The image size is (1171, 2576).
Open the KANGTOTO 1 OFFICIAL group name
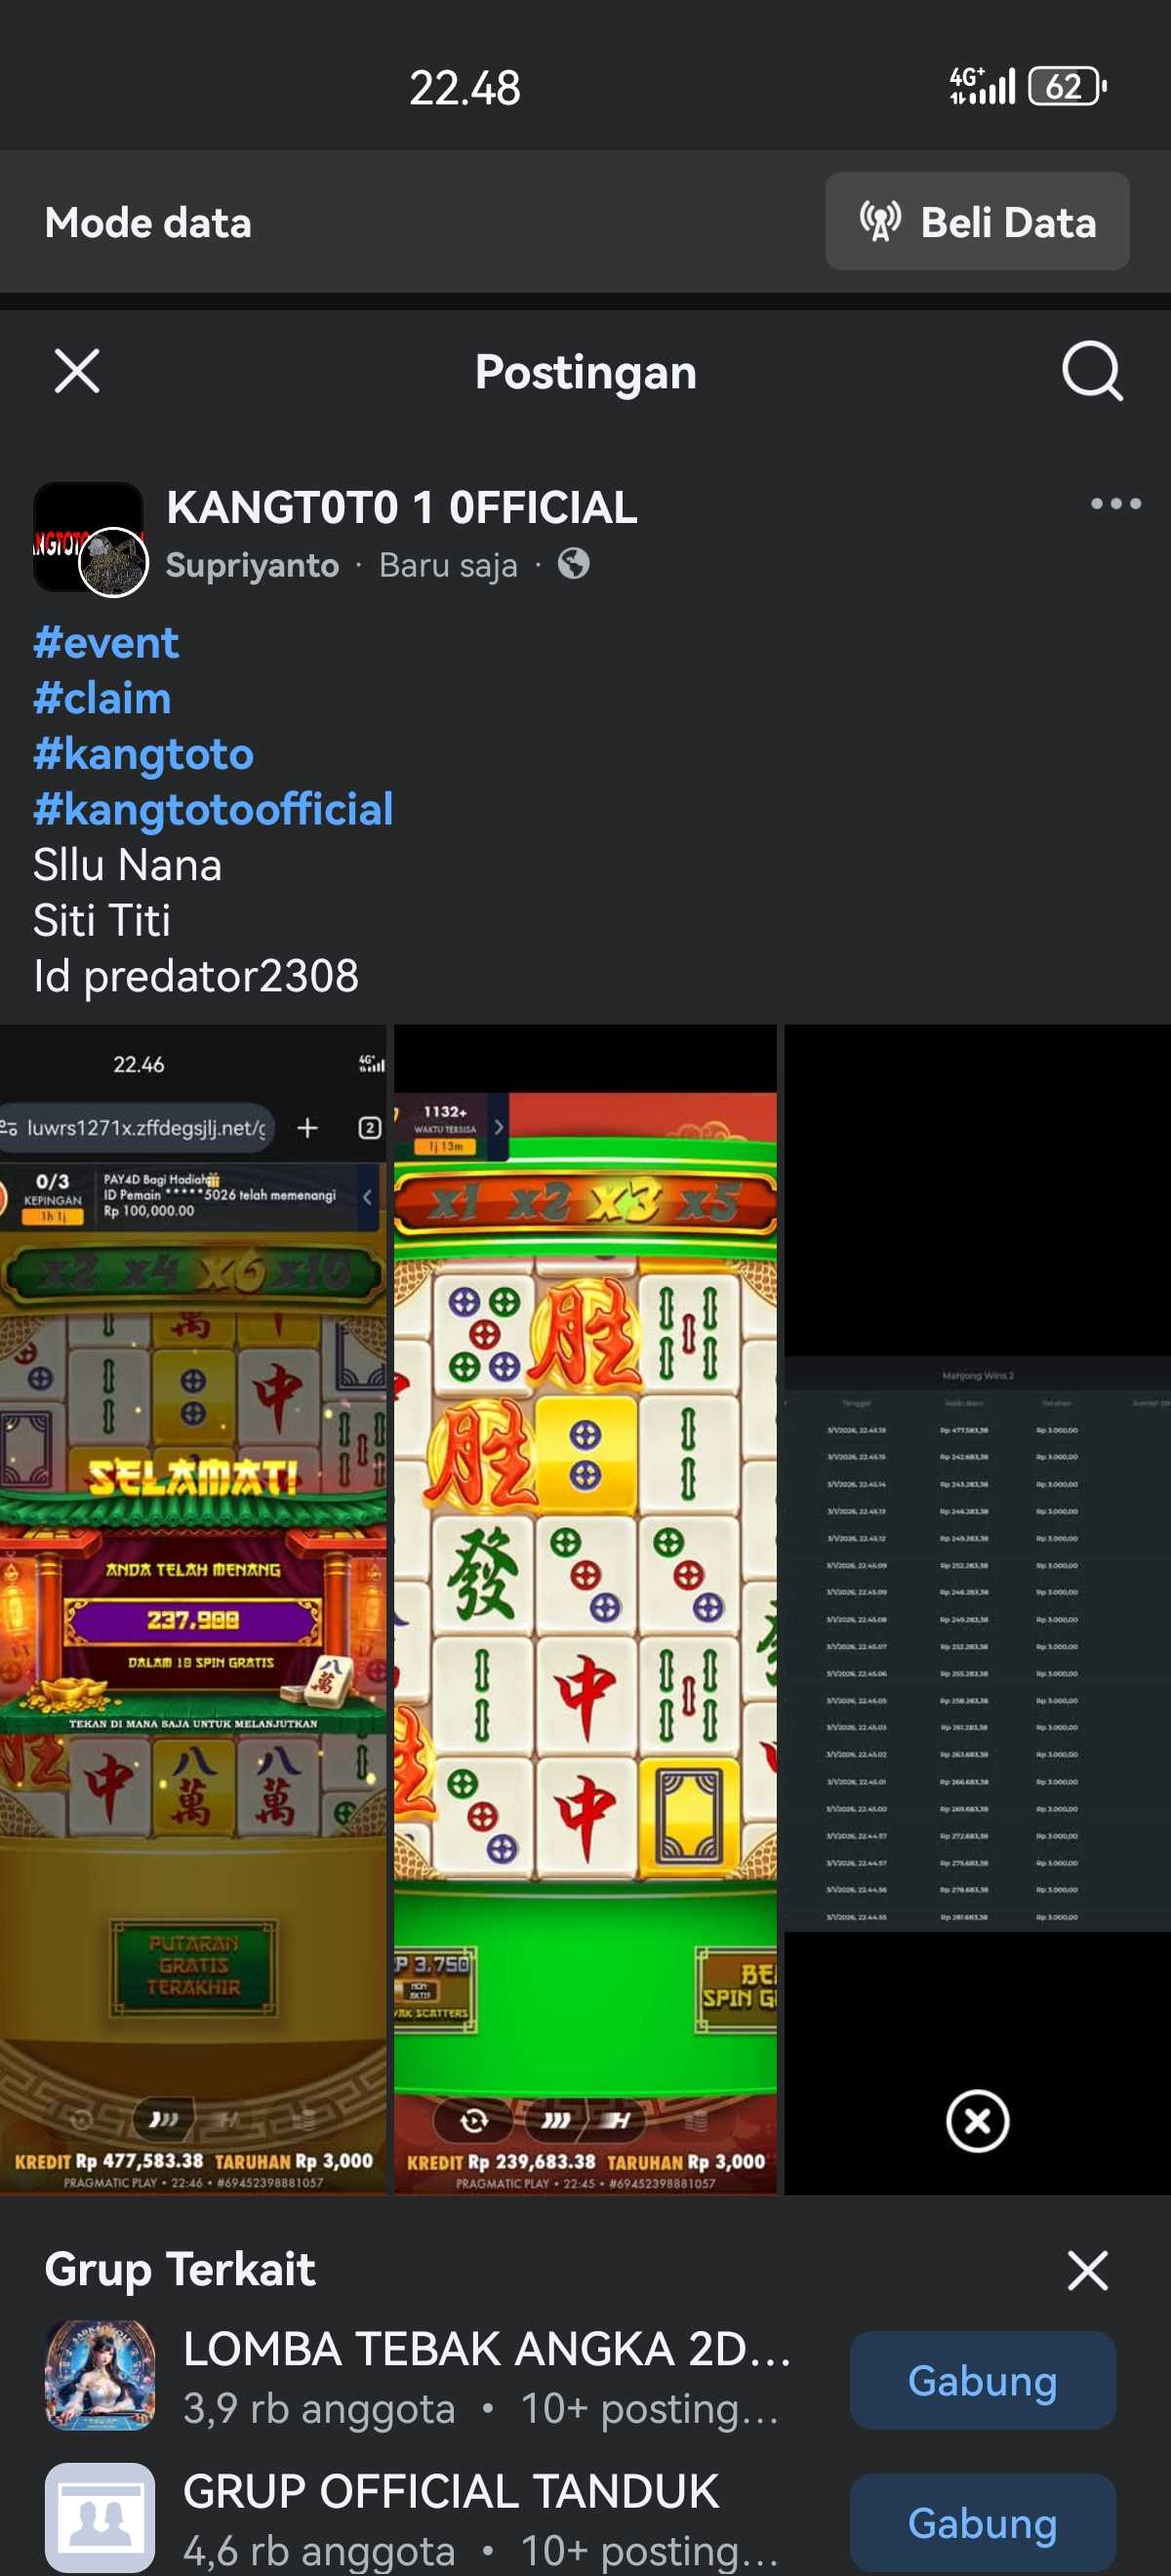[401, 507]
